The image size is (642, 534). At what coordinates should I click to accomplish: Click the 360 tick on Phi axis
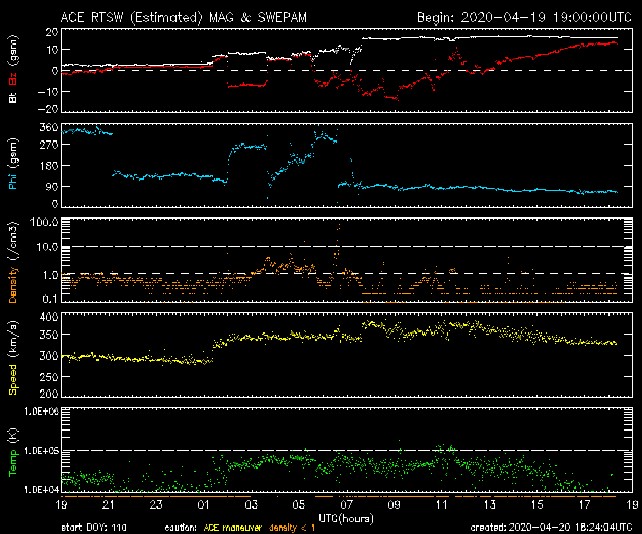(x=46, y=127)
